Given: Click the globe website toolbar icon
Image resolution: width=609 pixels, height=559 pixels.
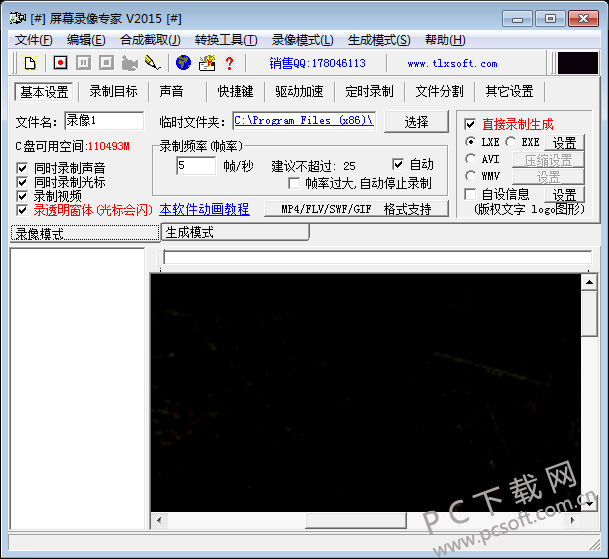Looking at the screenshot, I should coord(183,63).
